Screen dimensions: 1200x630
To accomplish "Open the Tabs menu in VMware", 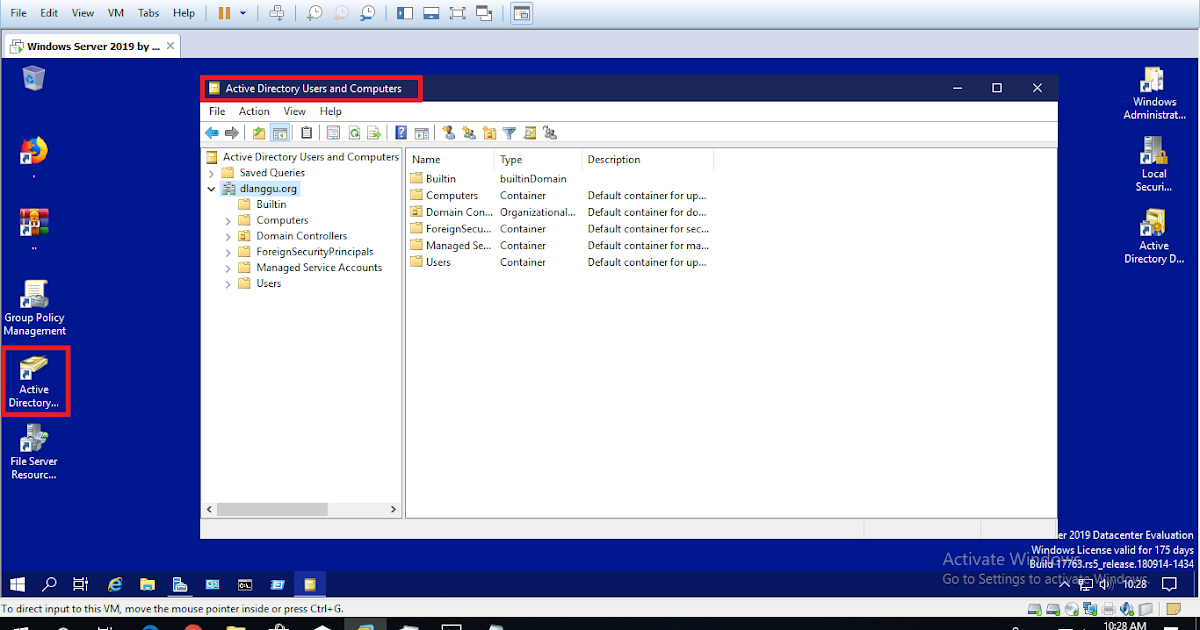I will coord(148,13).
